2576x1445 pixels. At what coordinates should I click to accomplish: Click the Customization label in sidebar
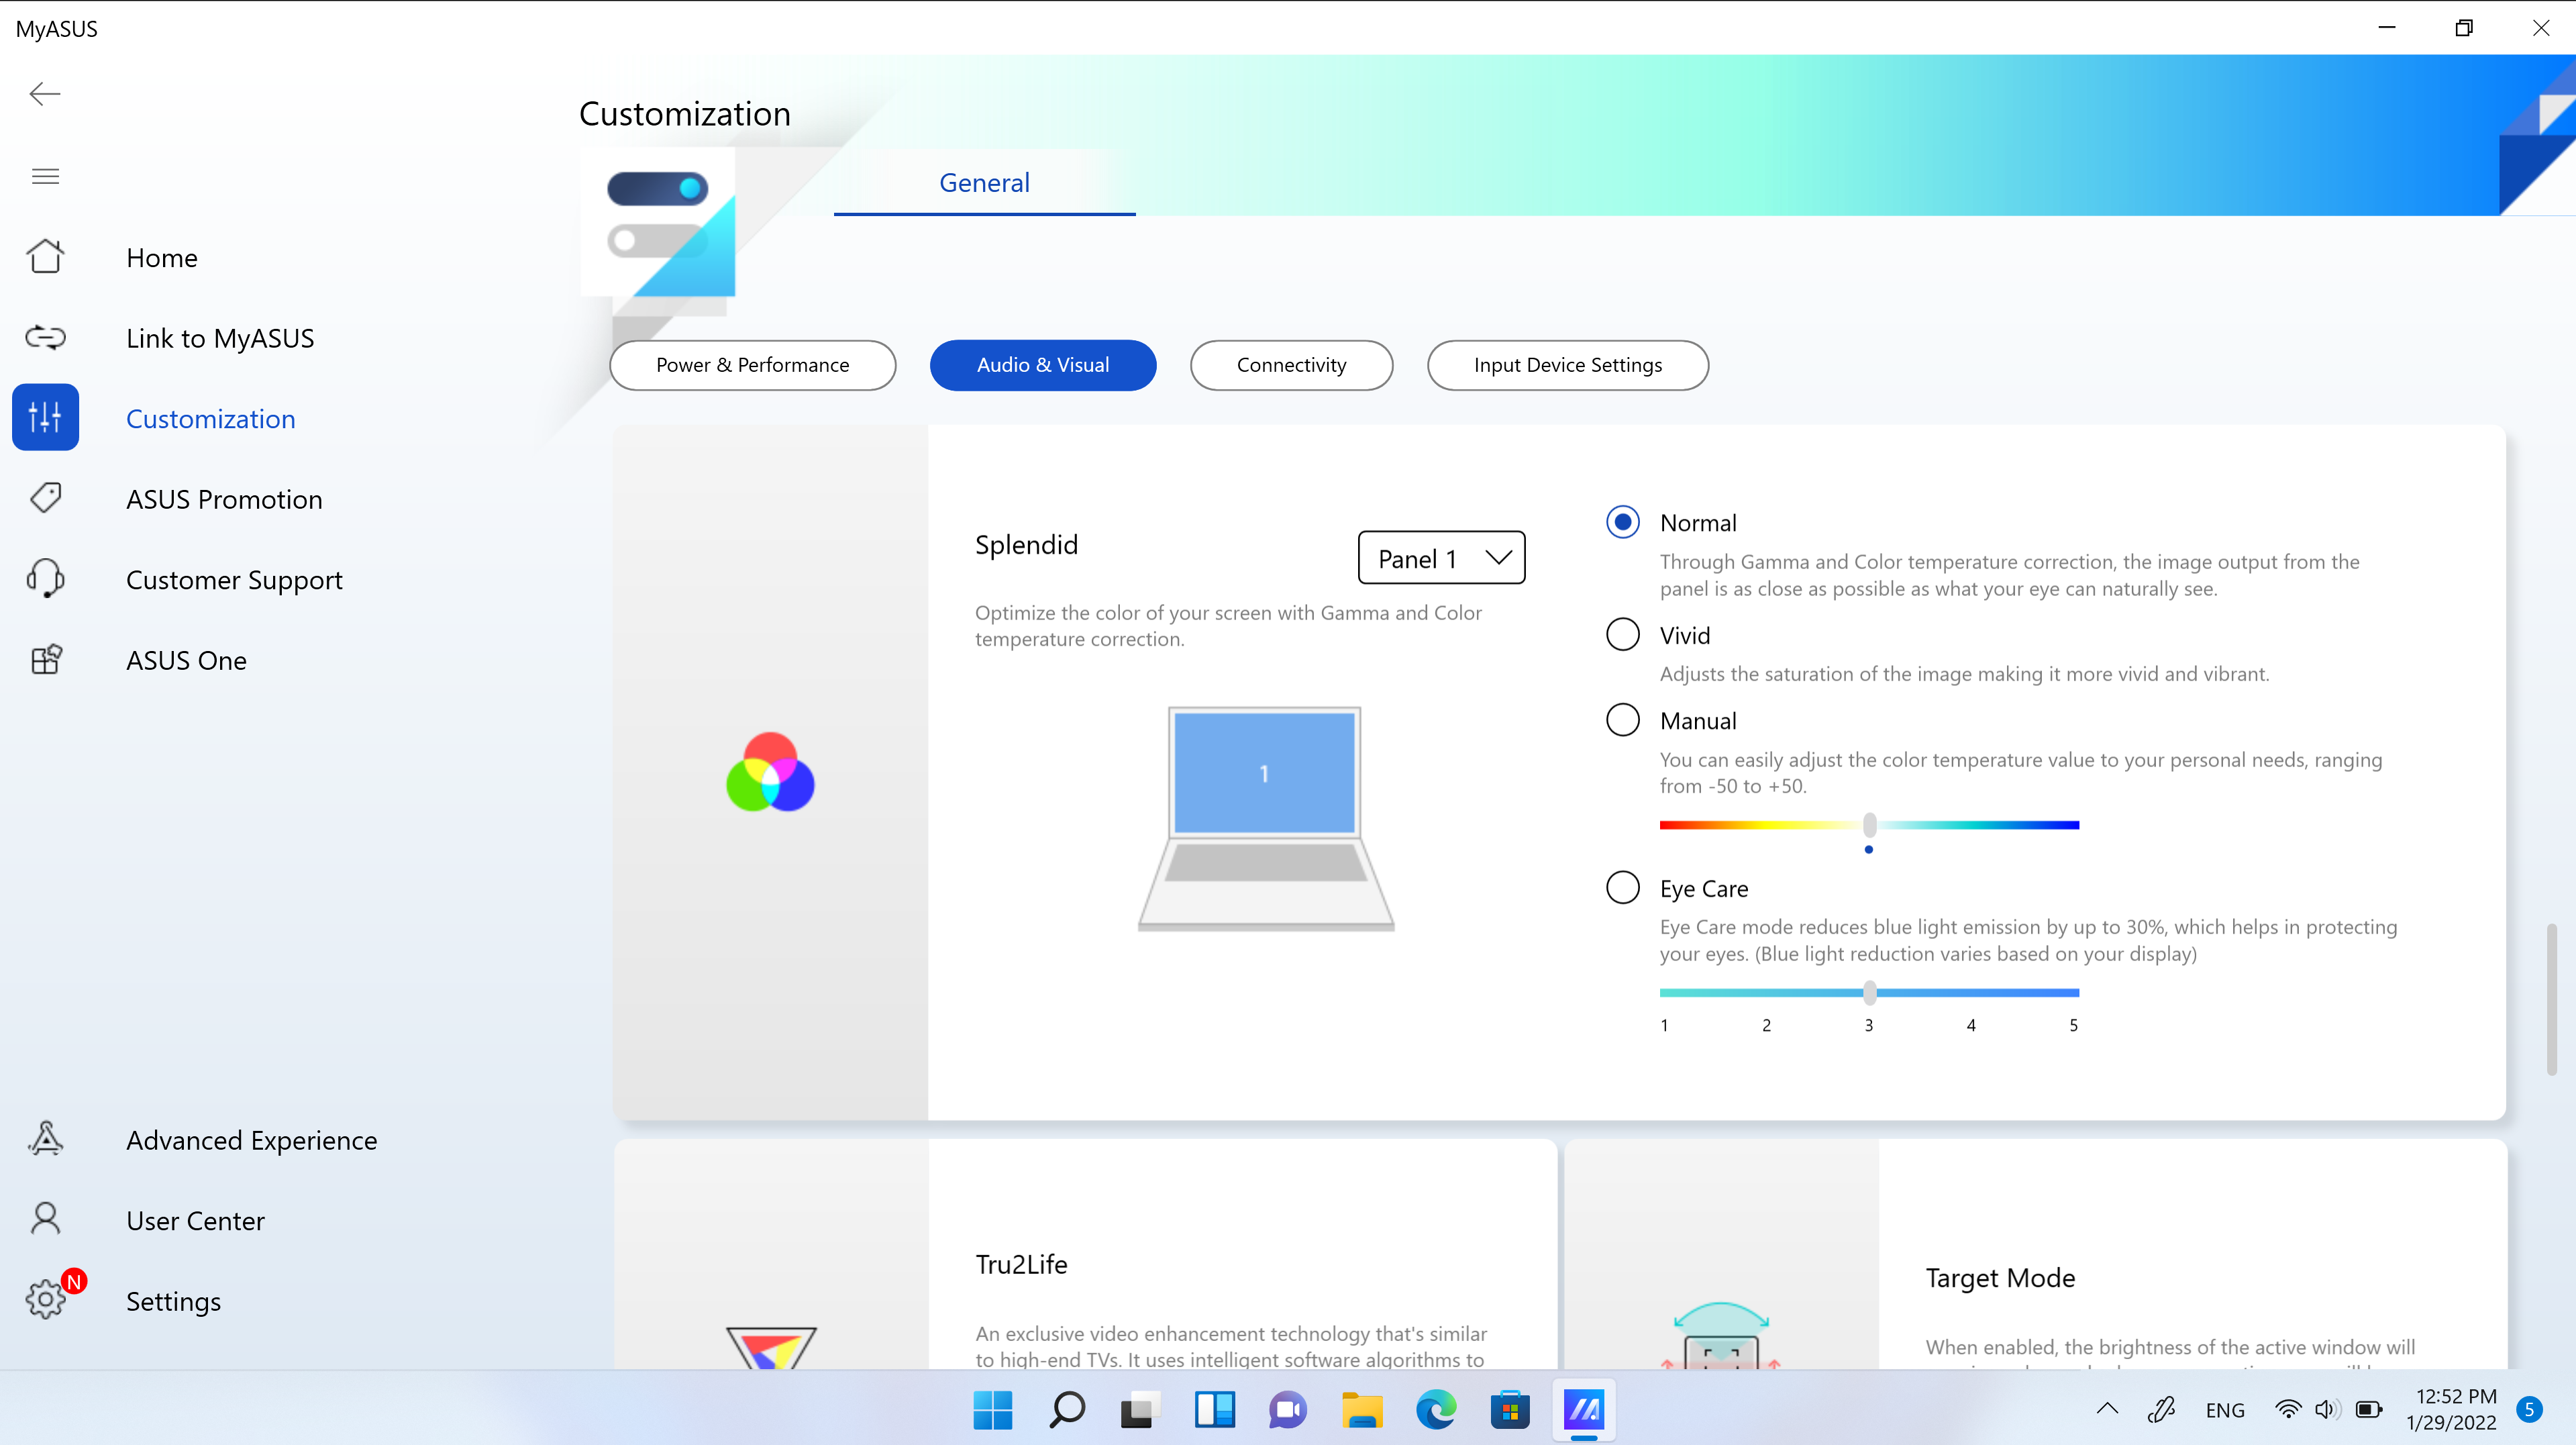(x=211, y=419)
